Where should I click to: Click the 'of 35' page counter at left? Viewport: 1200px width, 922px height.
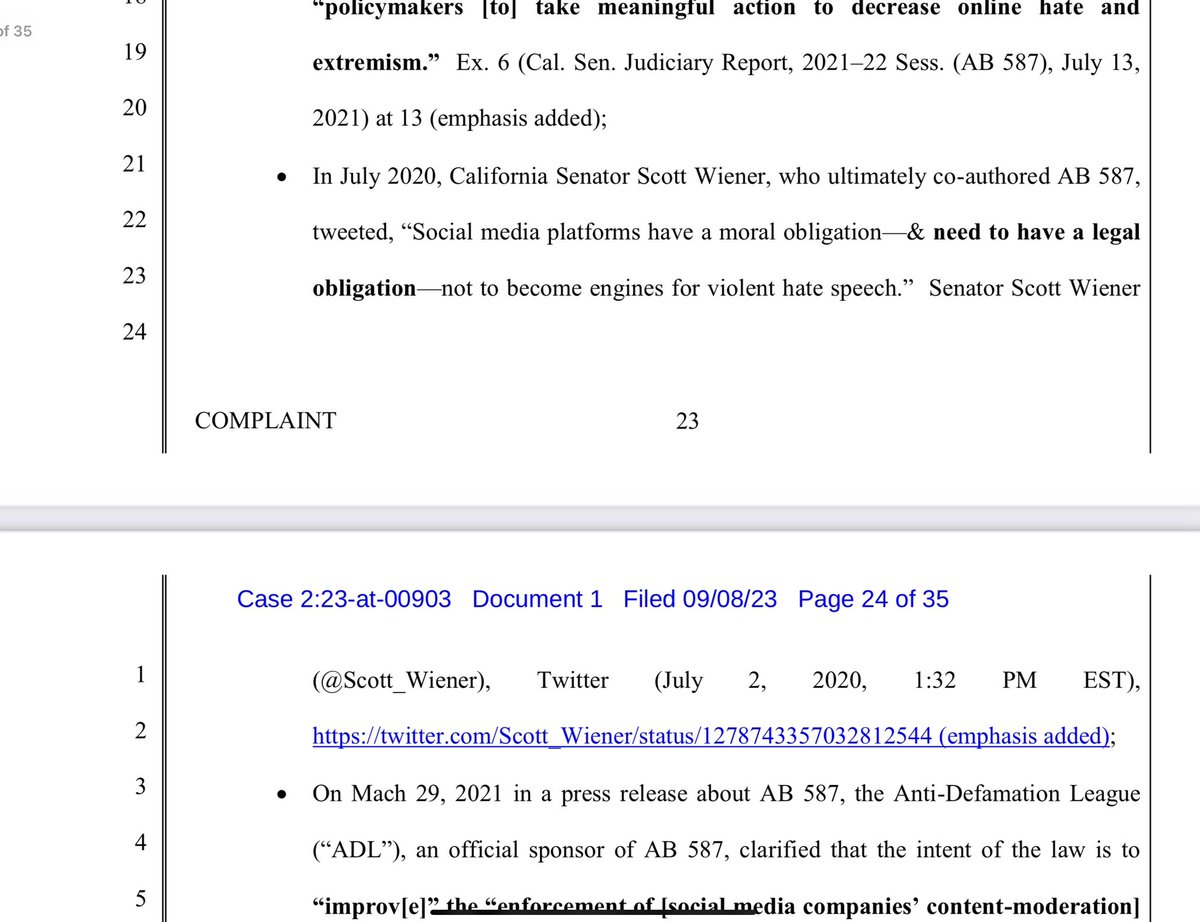(16, 31)
